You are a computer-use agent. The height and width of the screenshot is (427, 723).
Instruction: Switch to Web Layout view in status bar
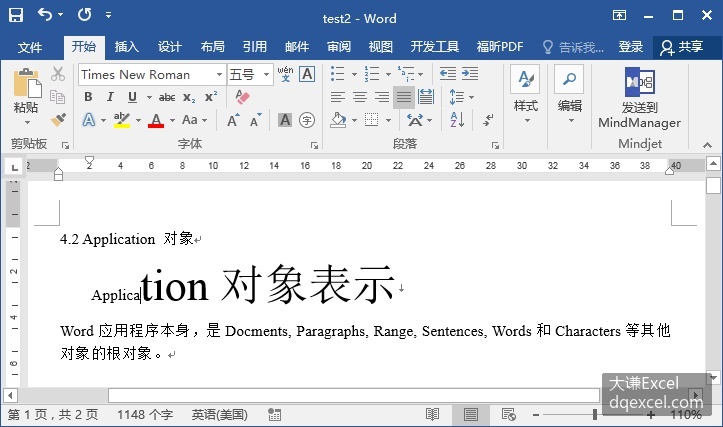pos(509,415)
